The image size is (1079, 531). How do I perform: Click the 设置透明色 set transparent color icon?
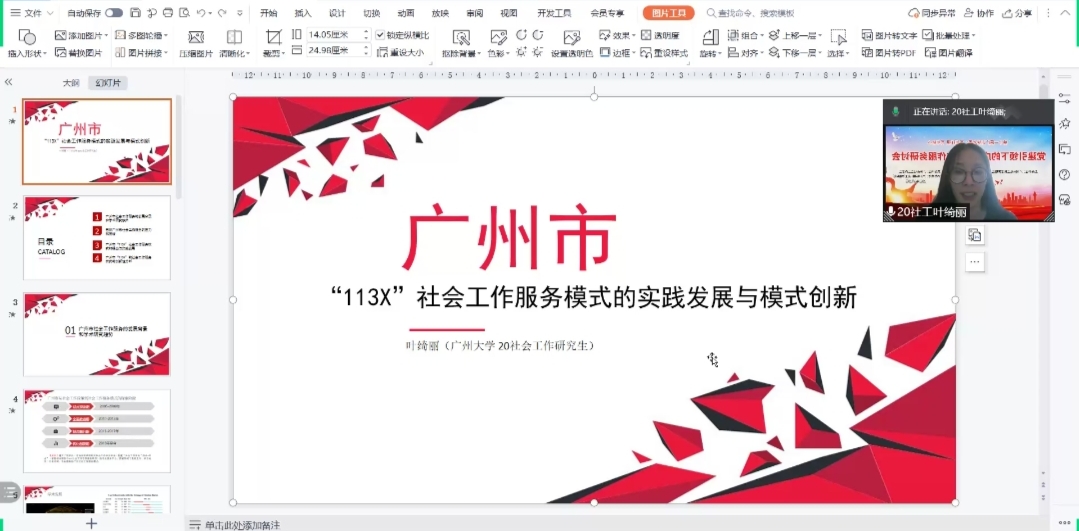pyautogui.click(x=571, y=37)
